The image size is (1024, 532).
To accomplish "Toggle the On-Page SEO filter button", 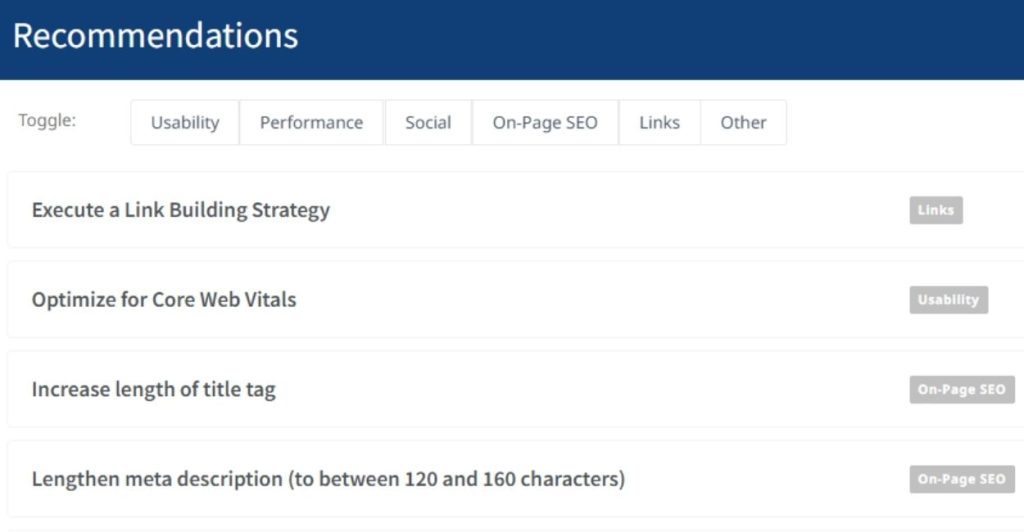I will coord(545,123).
